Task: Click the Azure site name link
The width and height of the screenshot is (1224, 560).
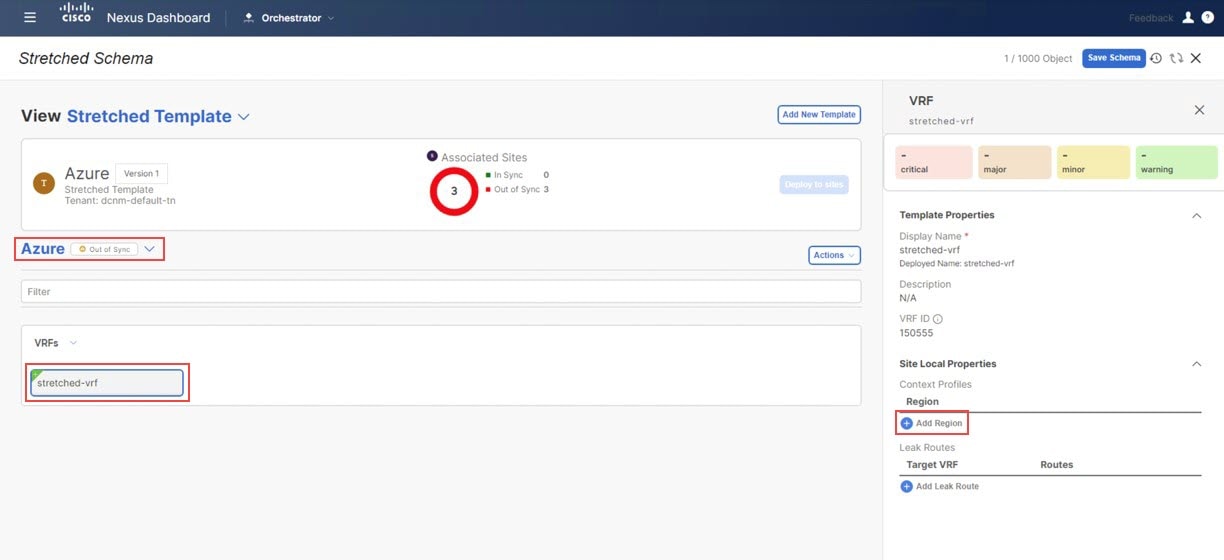Action: (43, 249)
